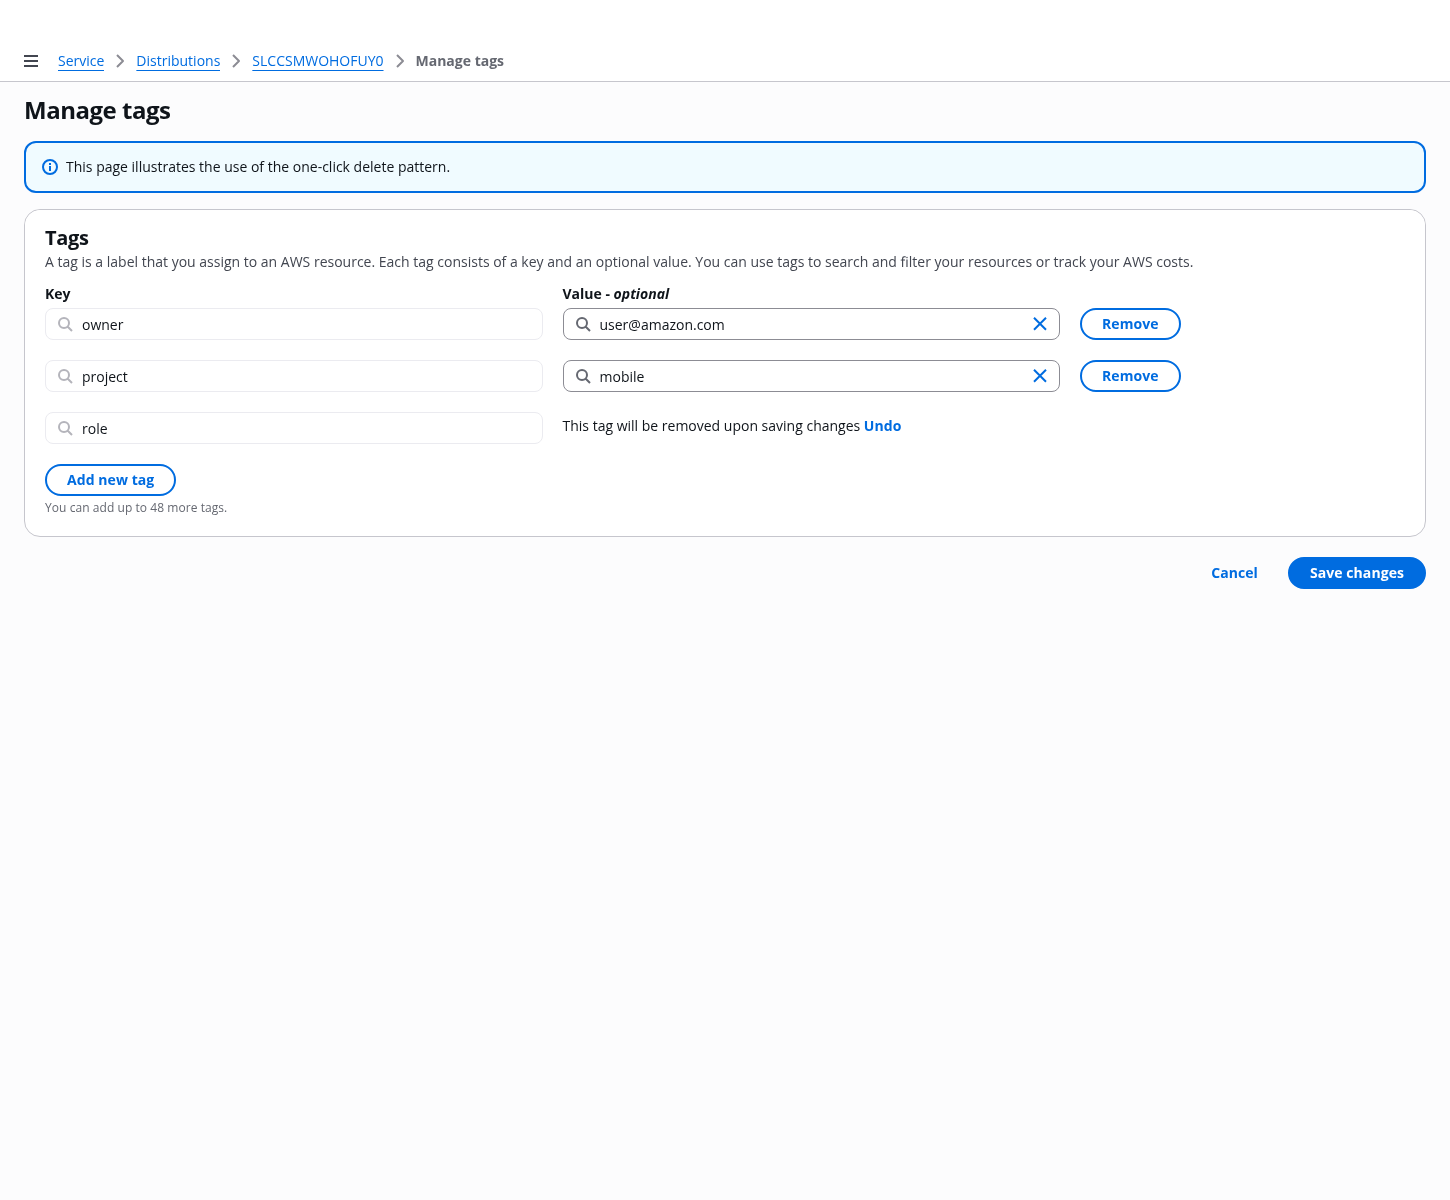Cancel tag editing

pos(1234,573)
